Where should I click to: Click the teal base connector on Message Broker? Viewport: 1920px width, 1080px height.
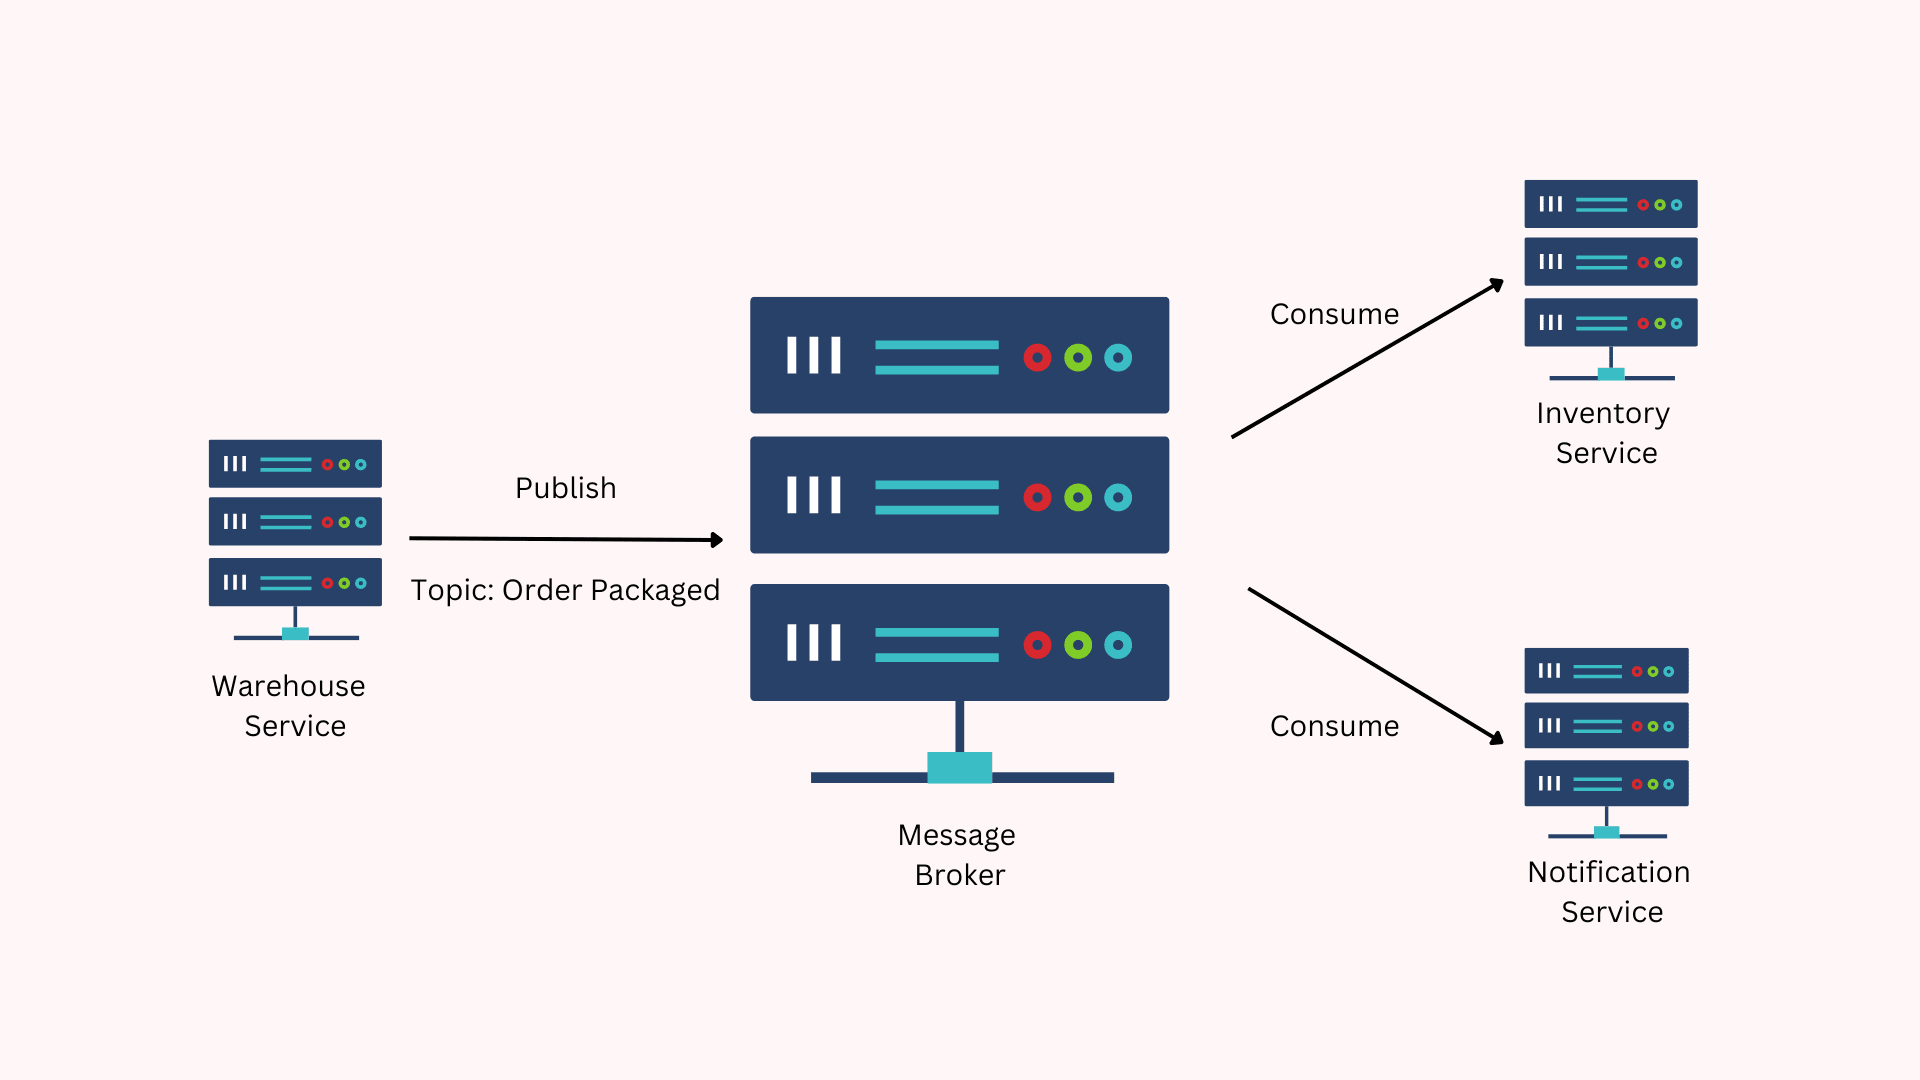coord(960,769)
